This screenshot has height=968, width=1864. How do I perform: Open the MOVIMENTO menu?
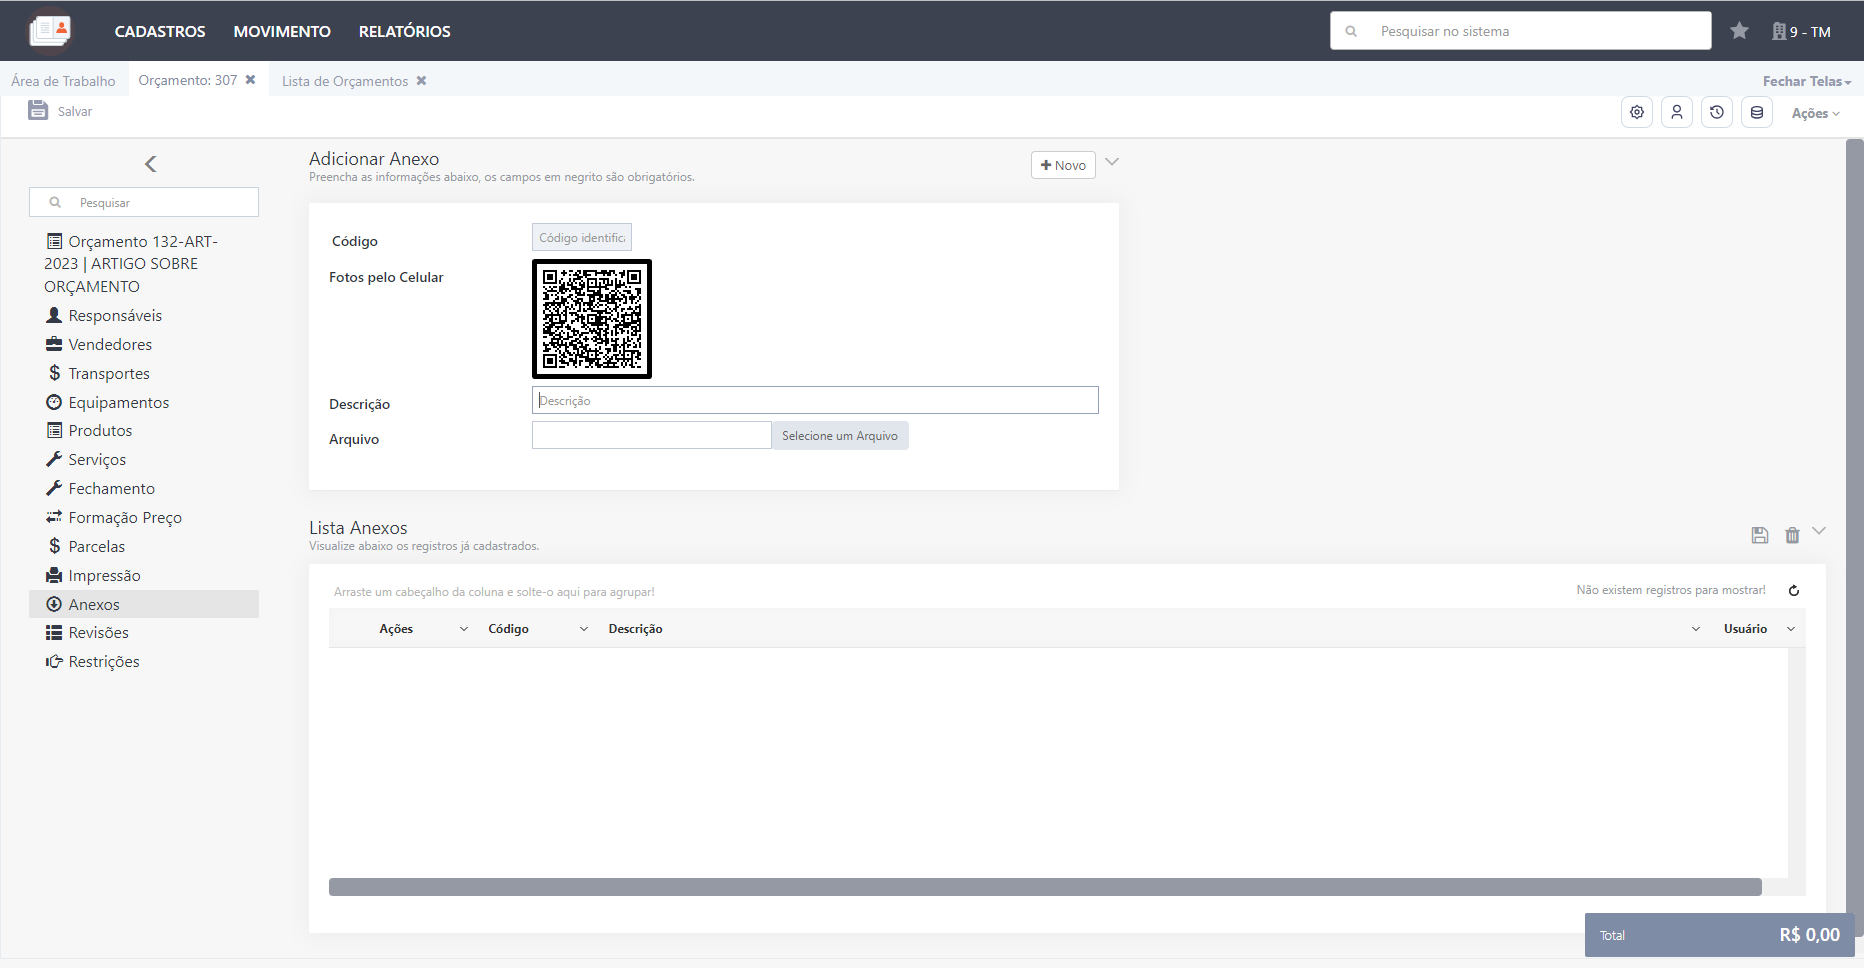point(282,31)
